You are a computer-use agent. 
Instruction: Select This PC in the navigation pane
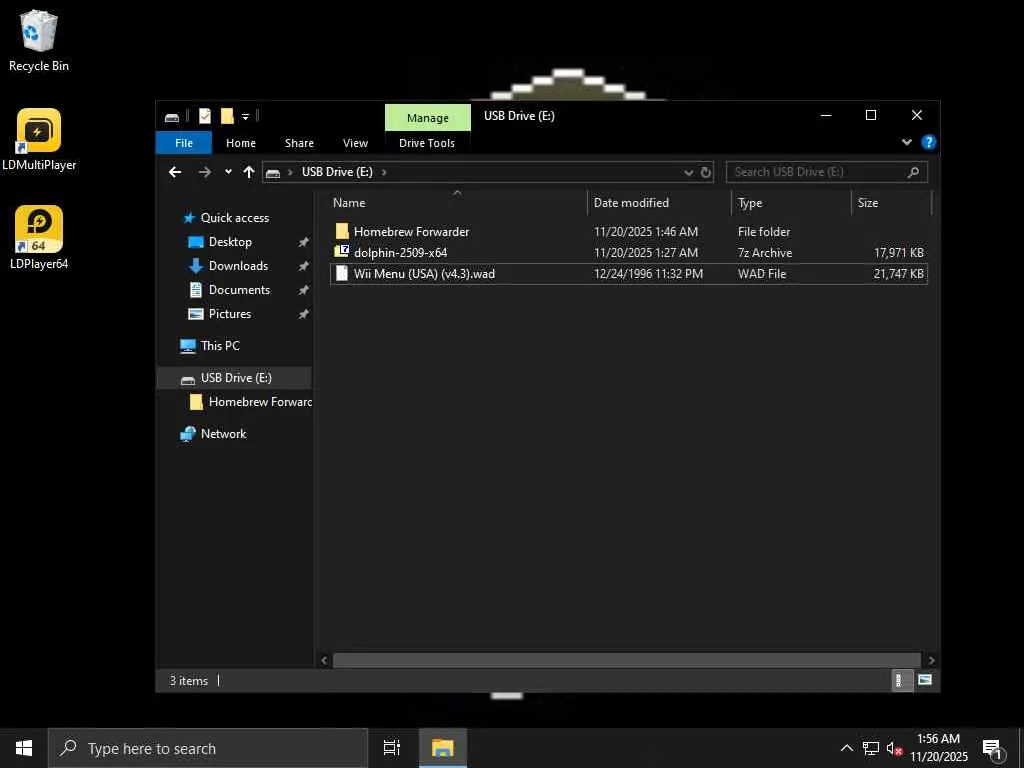[x=220, y=345]
